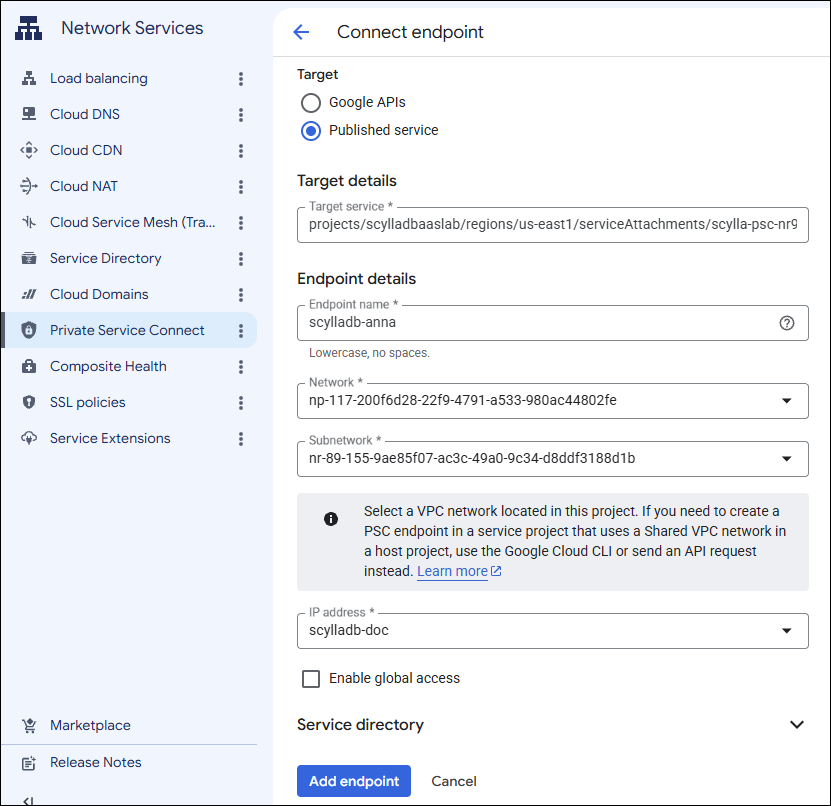Click into the Endpoint name field
The width and height of the screenshot is (831, 806).
552,323
